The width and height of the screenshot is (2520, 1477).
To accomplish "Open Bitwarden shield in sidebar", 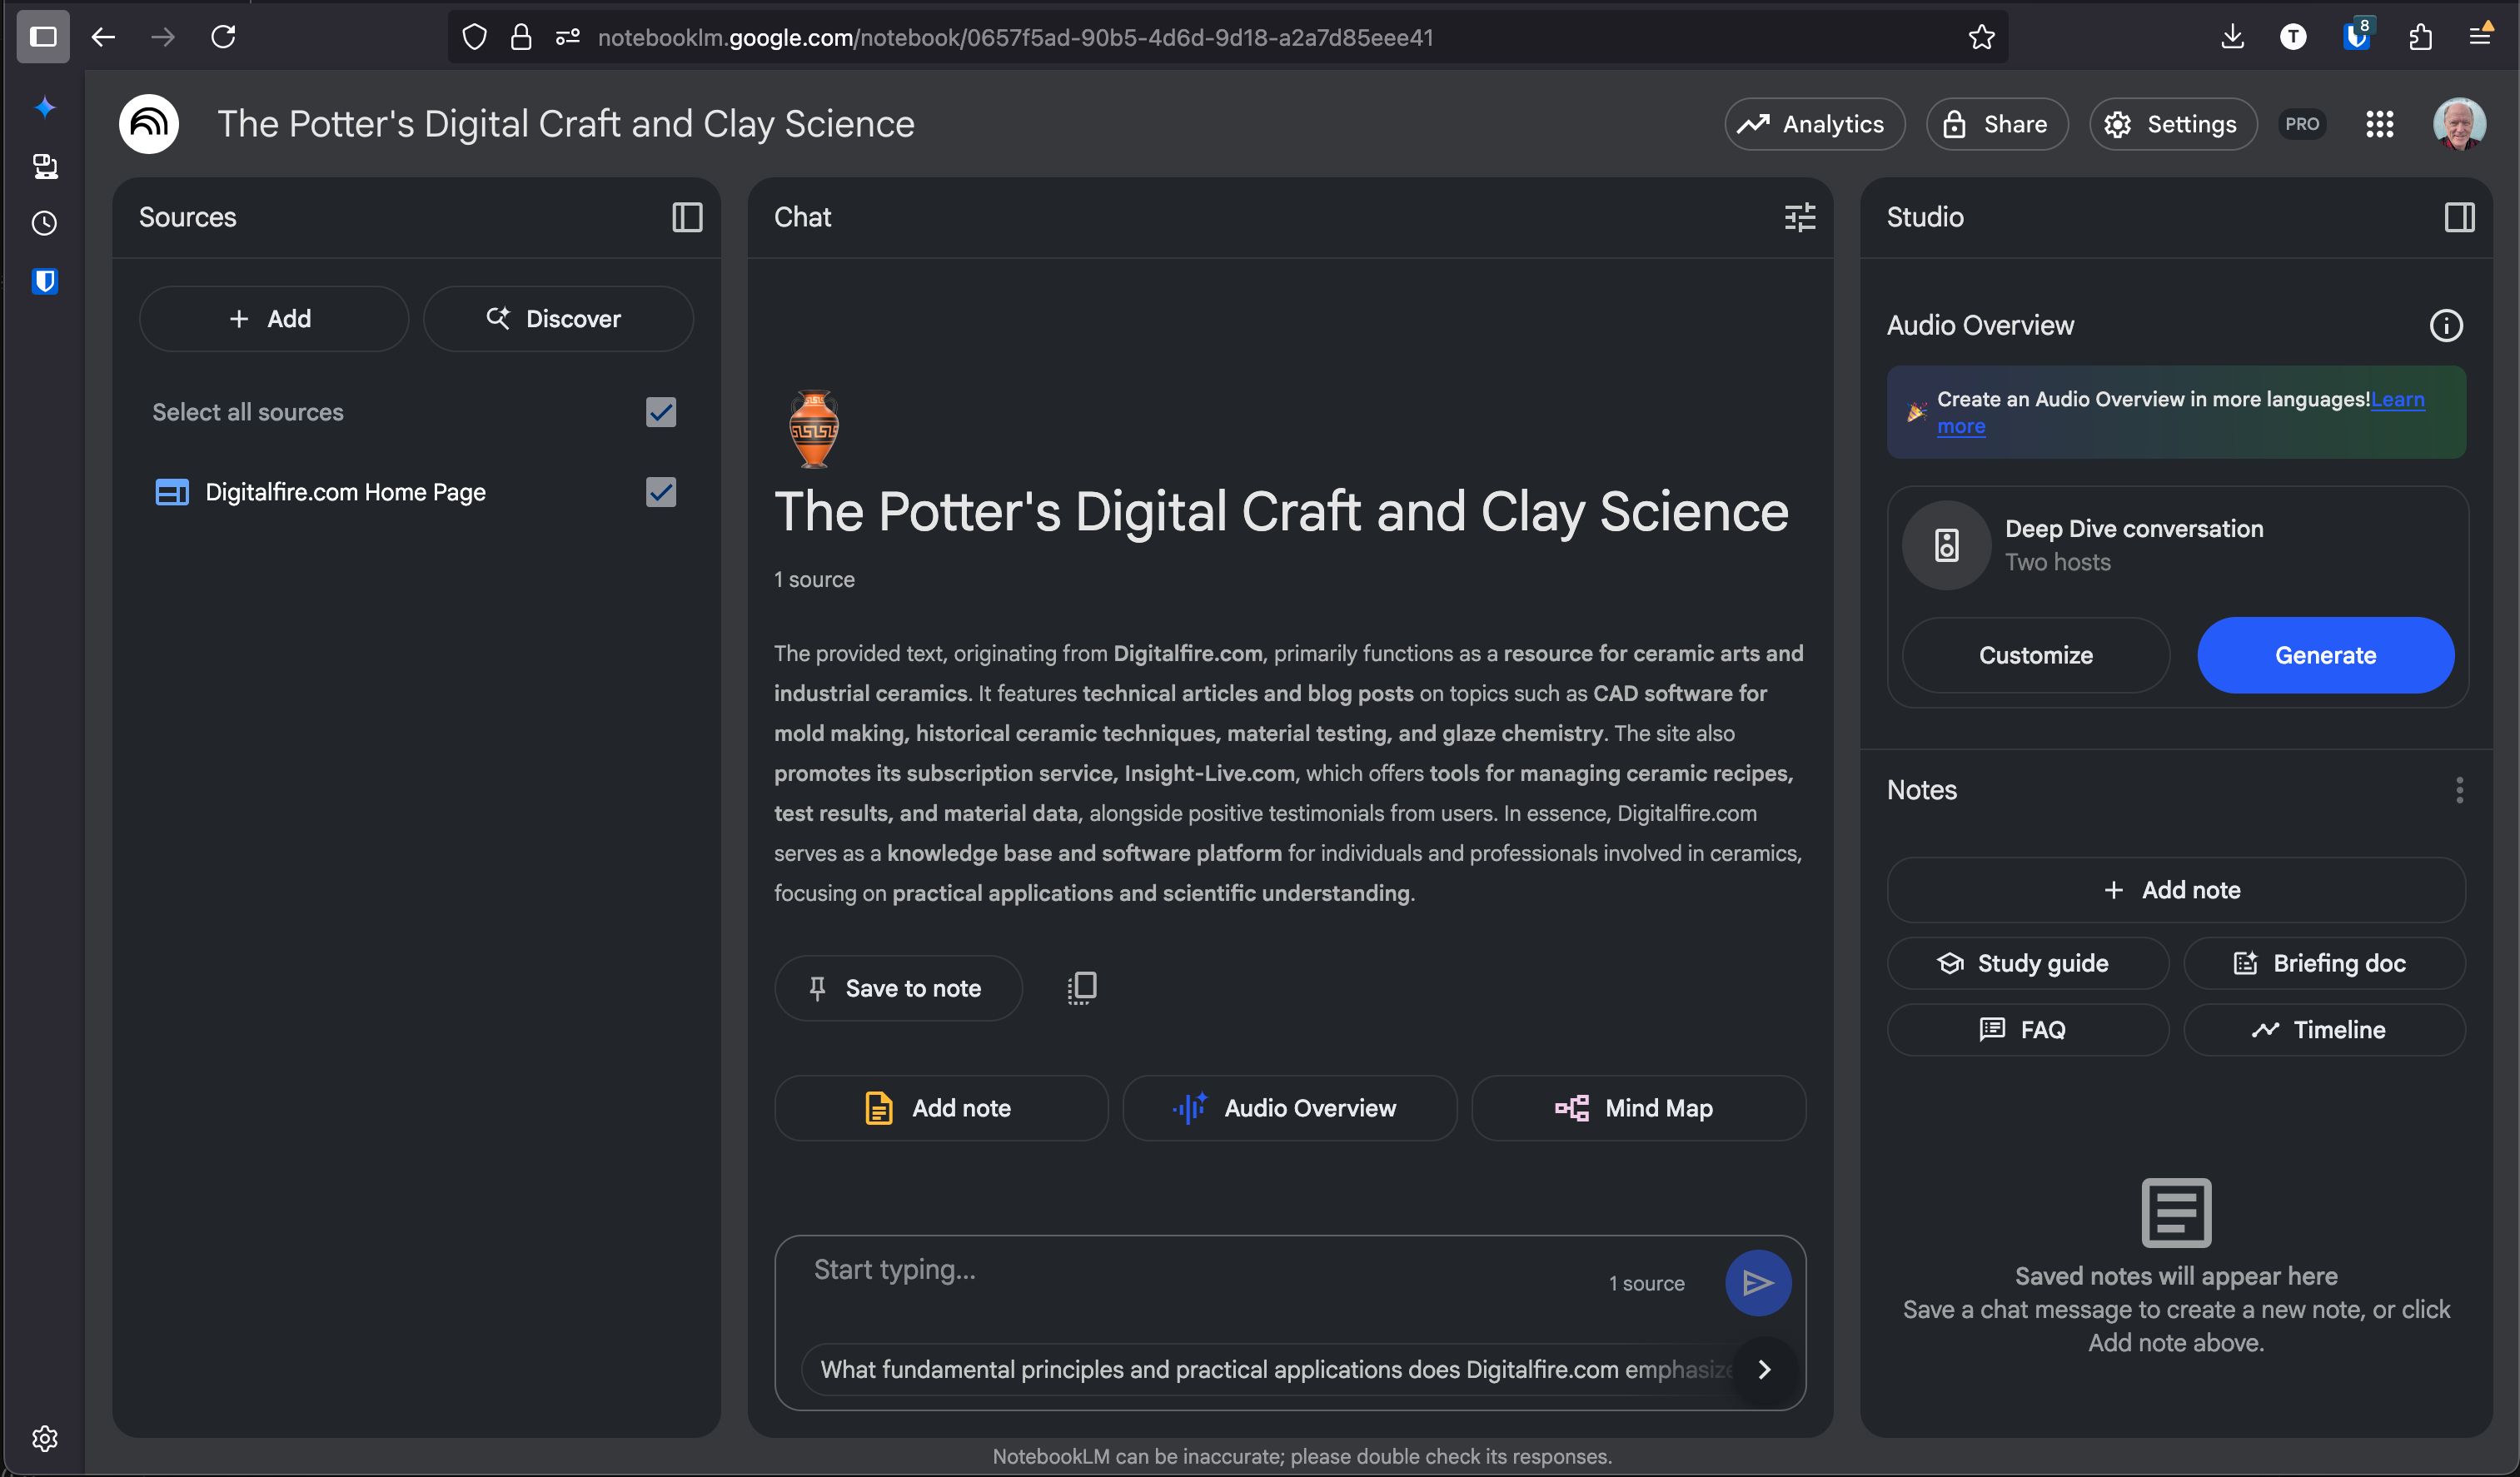I will (44, 281).
